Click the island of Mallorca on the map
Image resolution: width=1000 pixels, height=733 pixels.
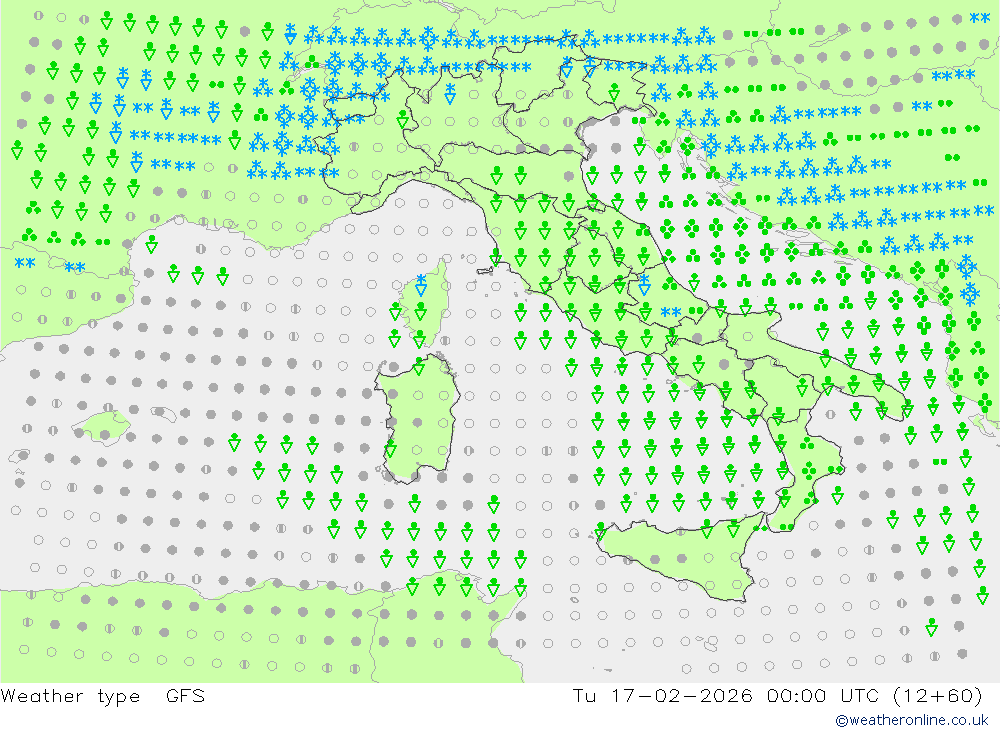pos(102,426)
